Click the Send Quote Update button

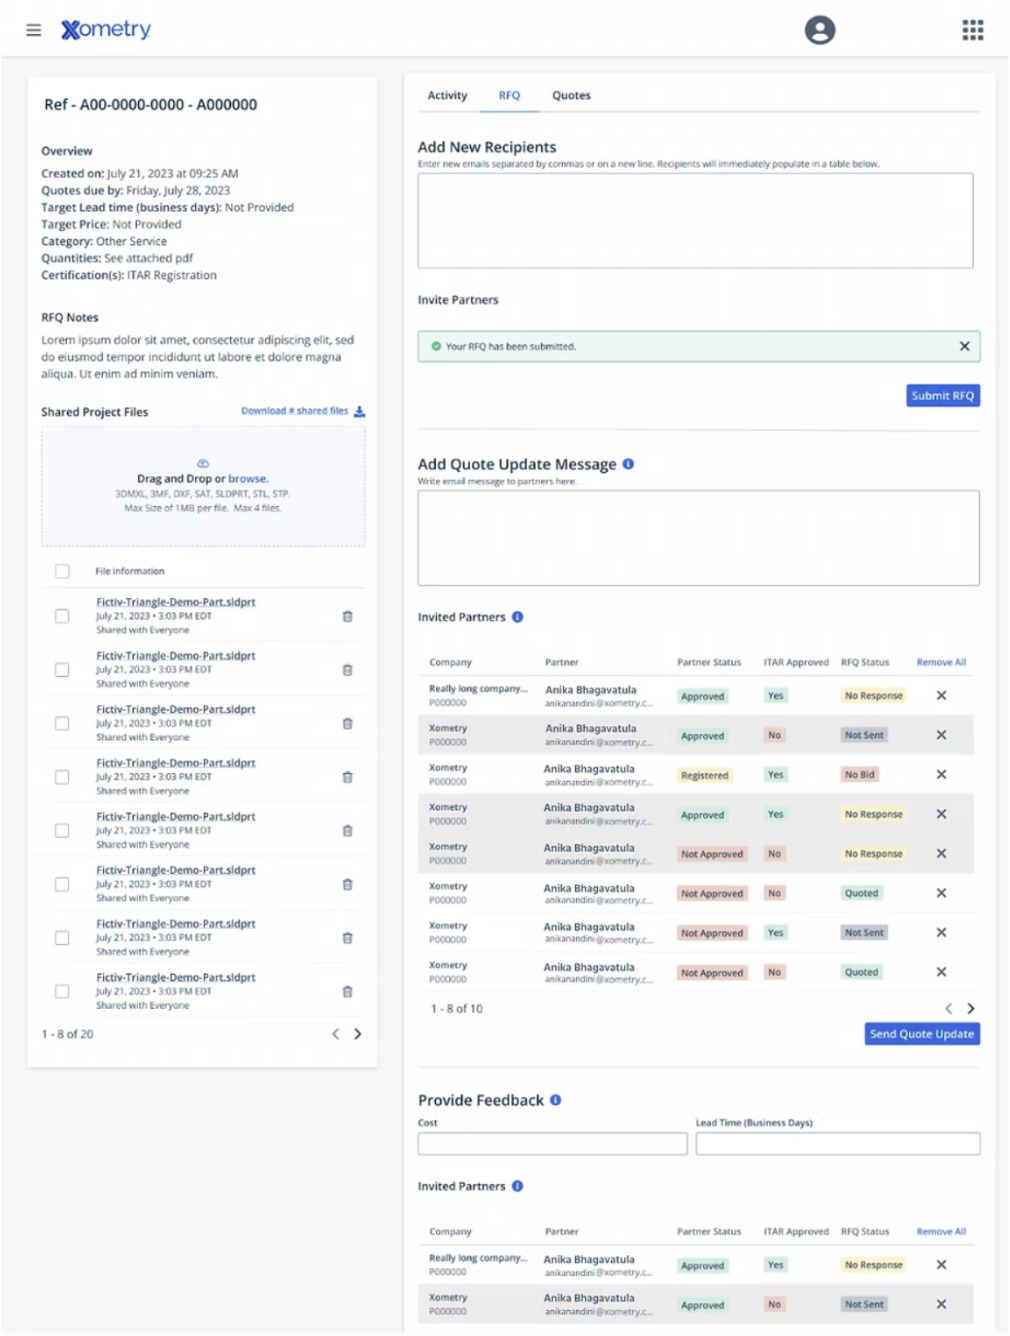(921, 1034)
